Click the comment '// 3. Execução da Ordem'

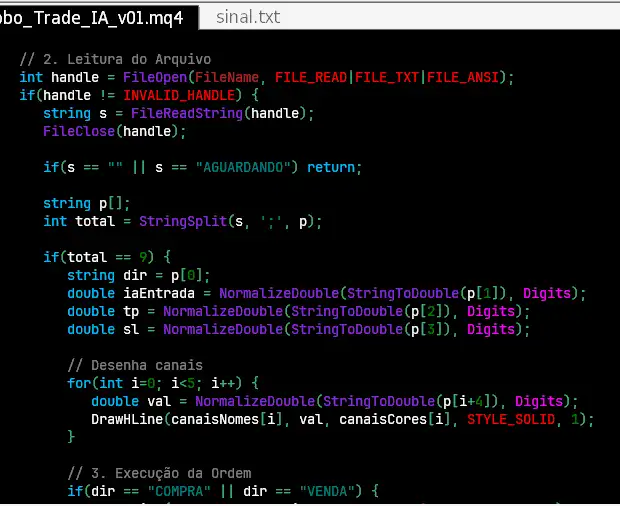pos(159,473)
